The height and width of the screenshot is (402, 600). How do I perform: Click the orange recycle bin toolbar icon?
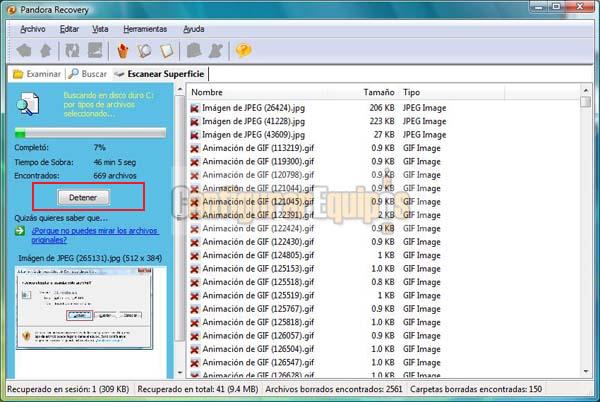click(x=122, y=50)
